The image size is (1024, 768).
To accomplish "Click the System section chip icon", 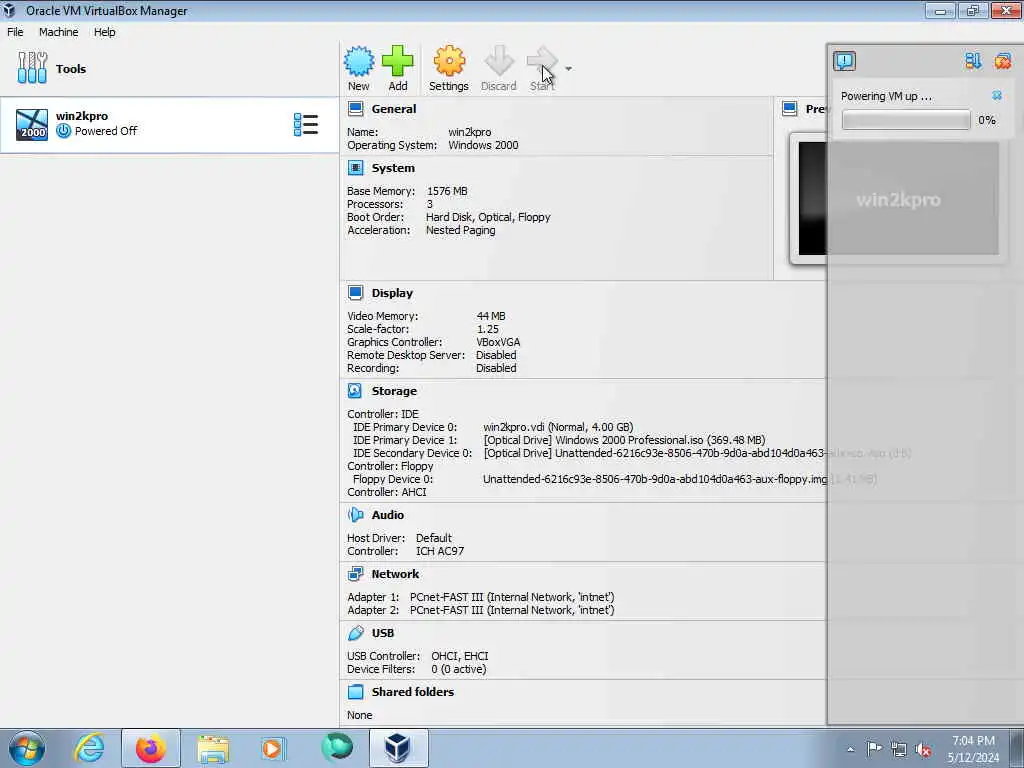I will pos(355,168).
